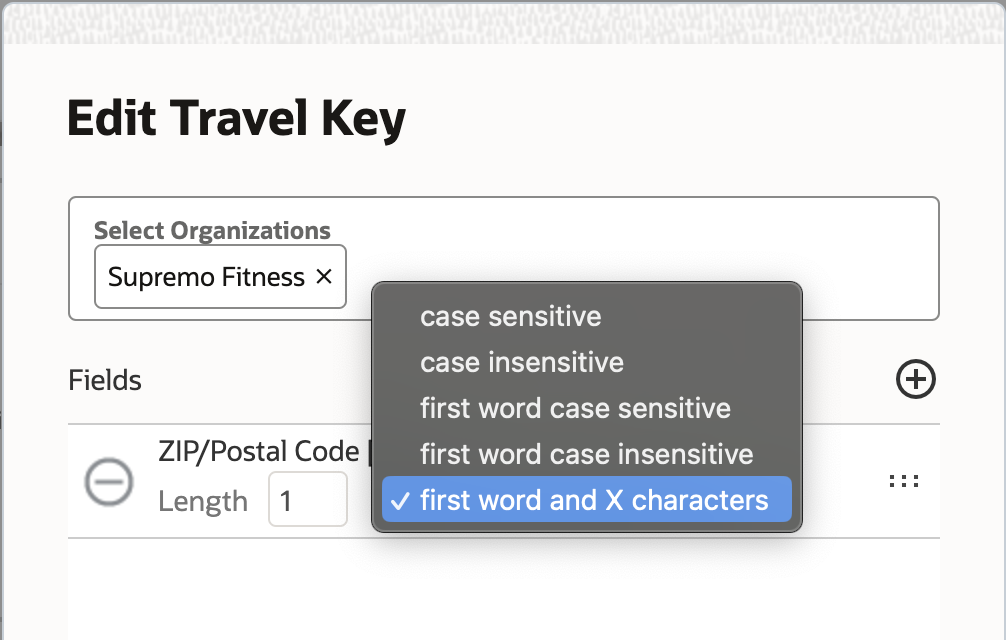The image size is (1006, 640).
Task: Remove the Supremo Fitness organization chip
Action: point(324,277)
